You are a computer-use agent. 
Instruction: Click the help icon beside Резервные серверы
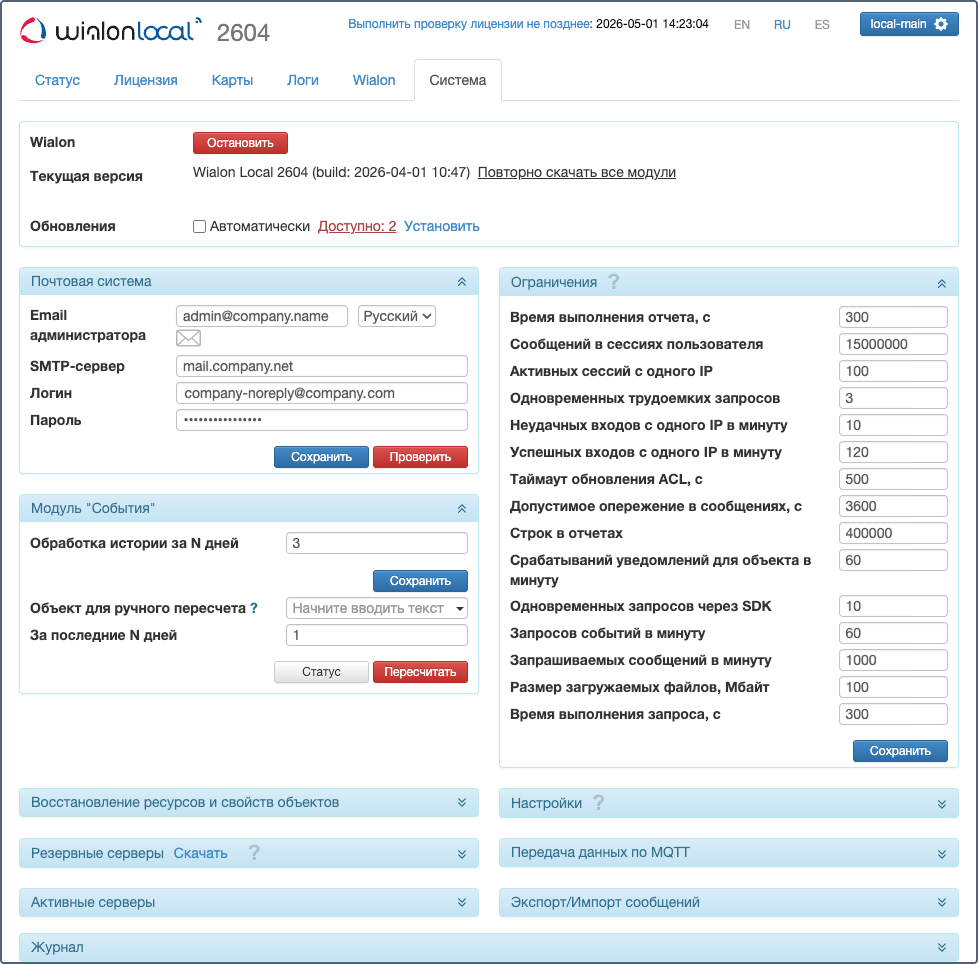tap(254, 853)
